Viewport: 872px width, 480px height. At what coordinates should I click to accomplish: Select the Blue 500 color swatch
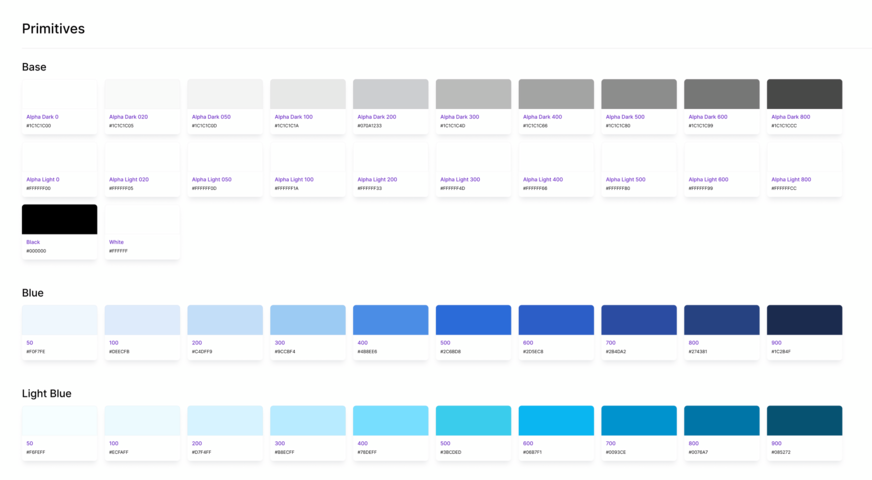tap(473, 320)
